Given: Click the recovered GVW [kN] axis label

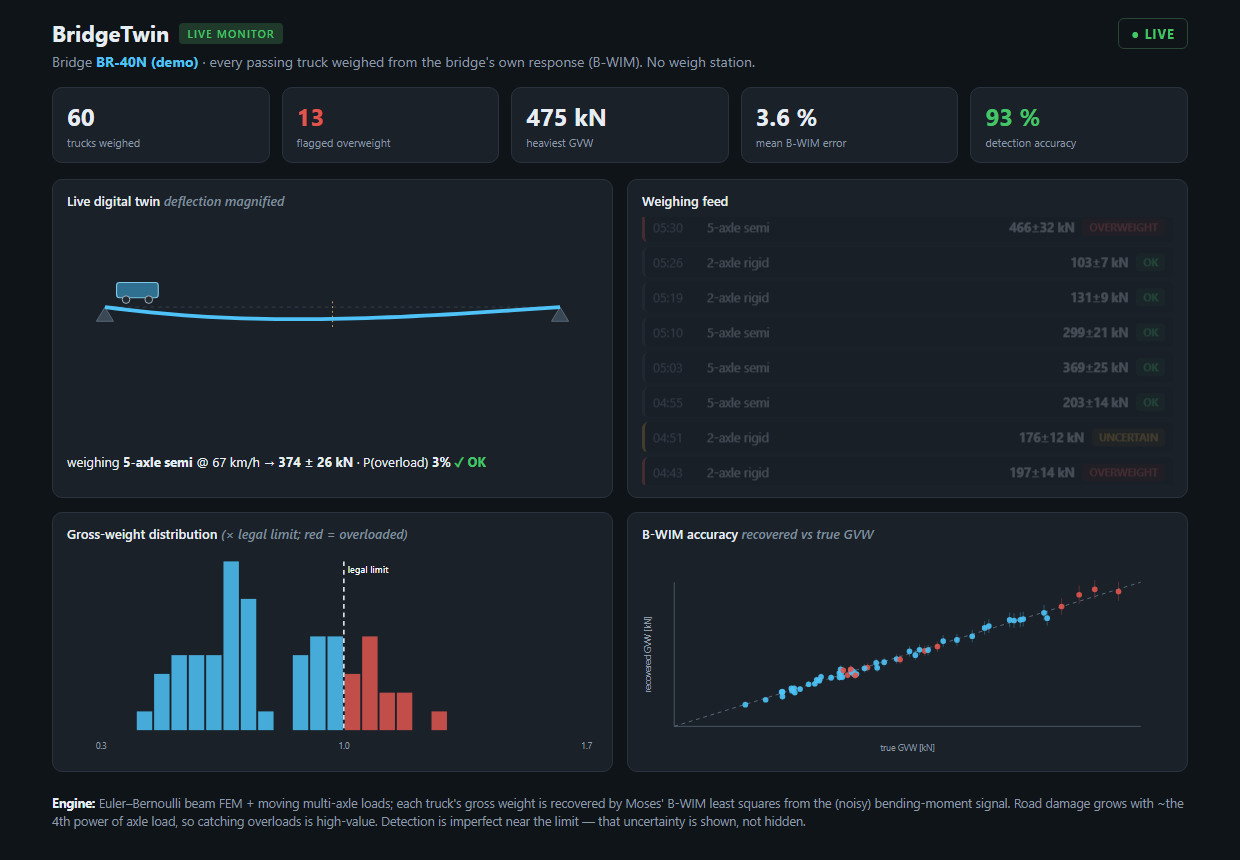Looking at the screenshot, I should [649, 654].
